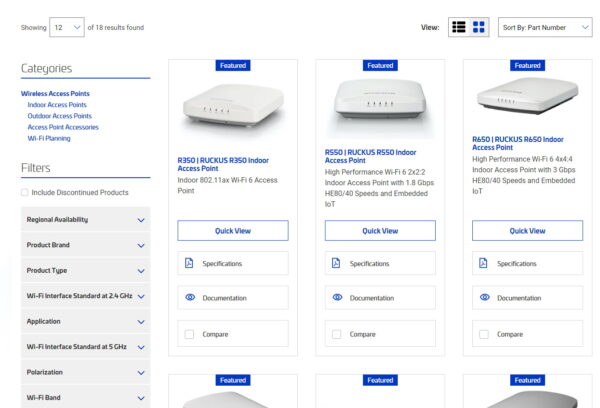600x408 pixels.
Task: Switch to list view icon
Action: coord(459,27)
